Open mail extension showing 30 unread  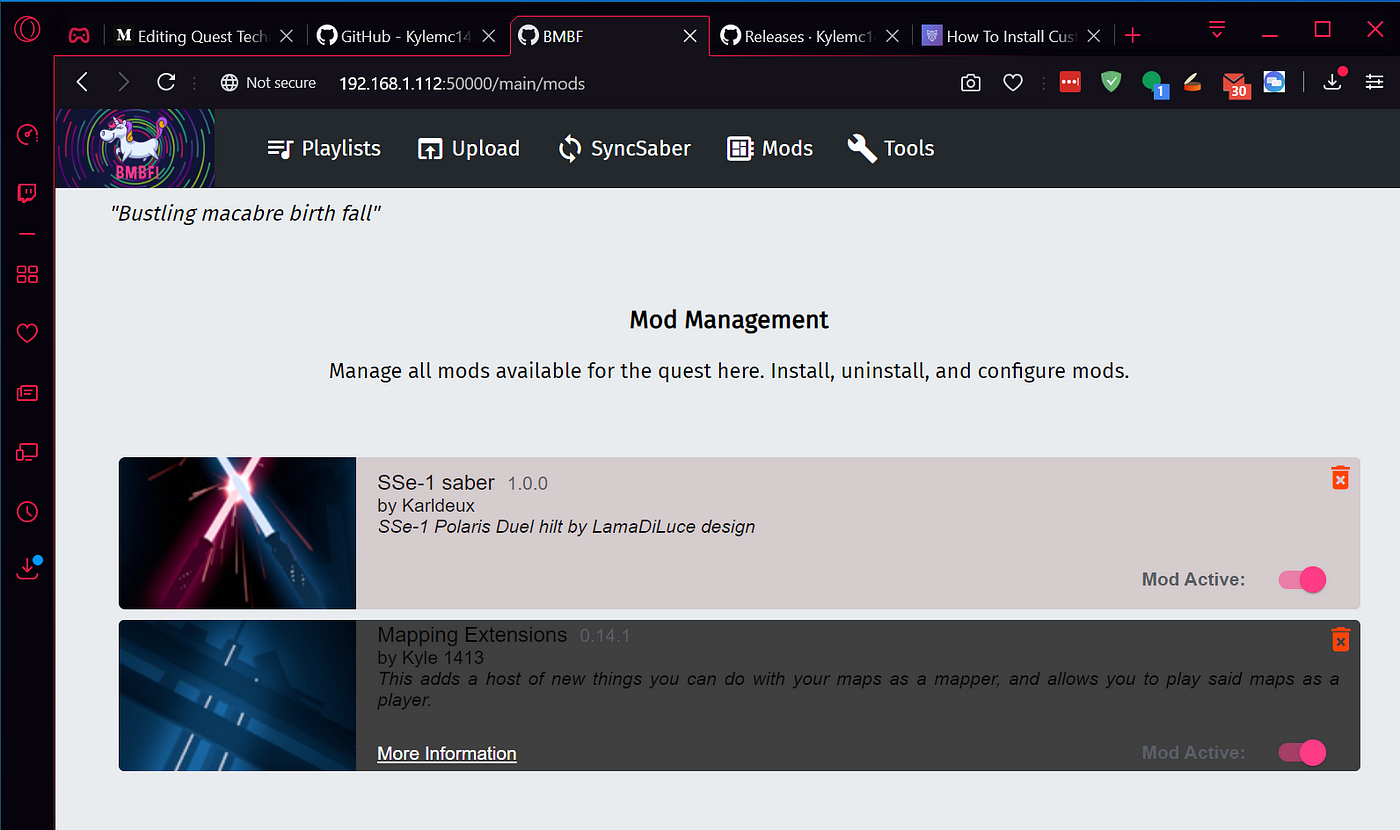(1236, 85)
